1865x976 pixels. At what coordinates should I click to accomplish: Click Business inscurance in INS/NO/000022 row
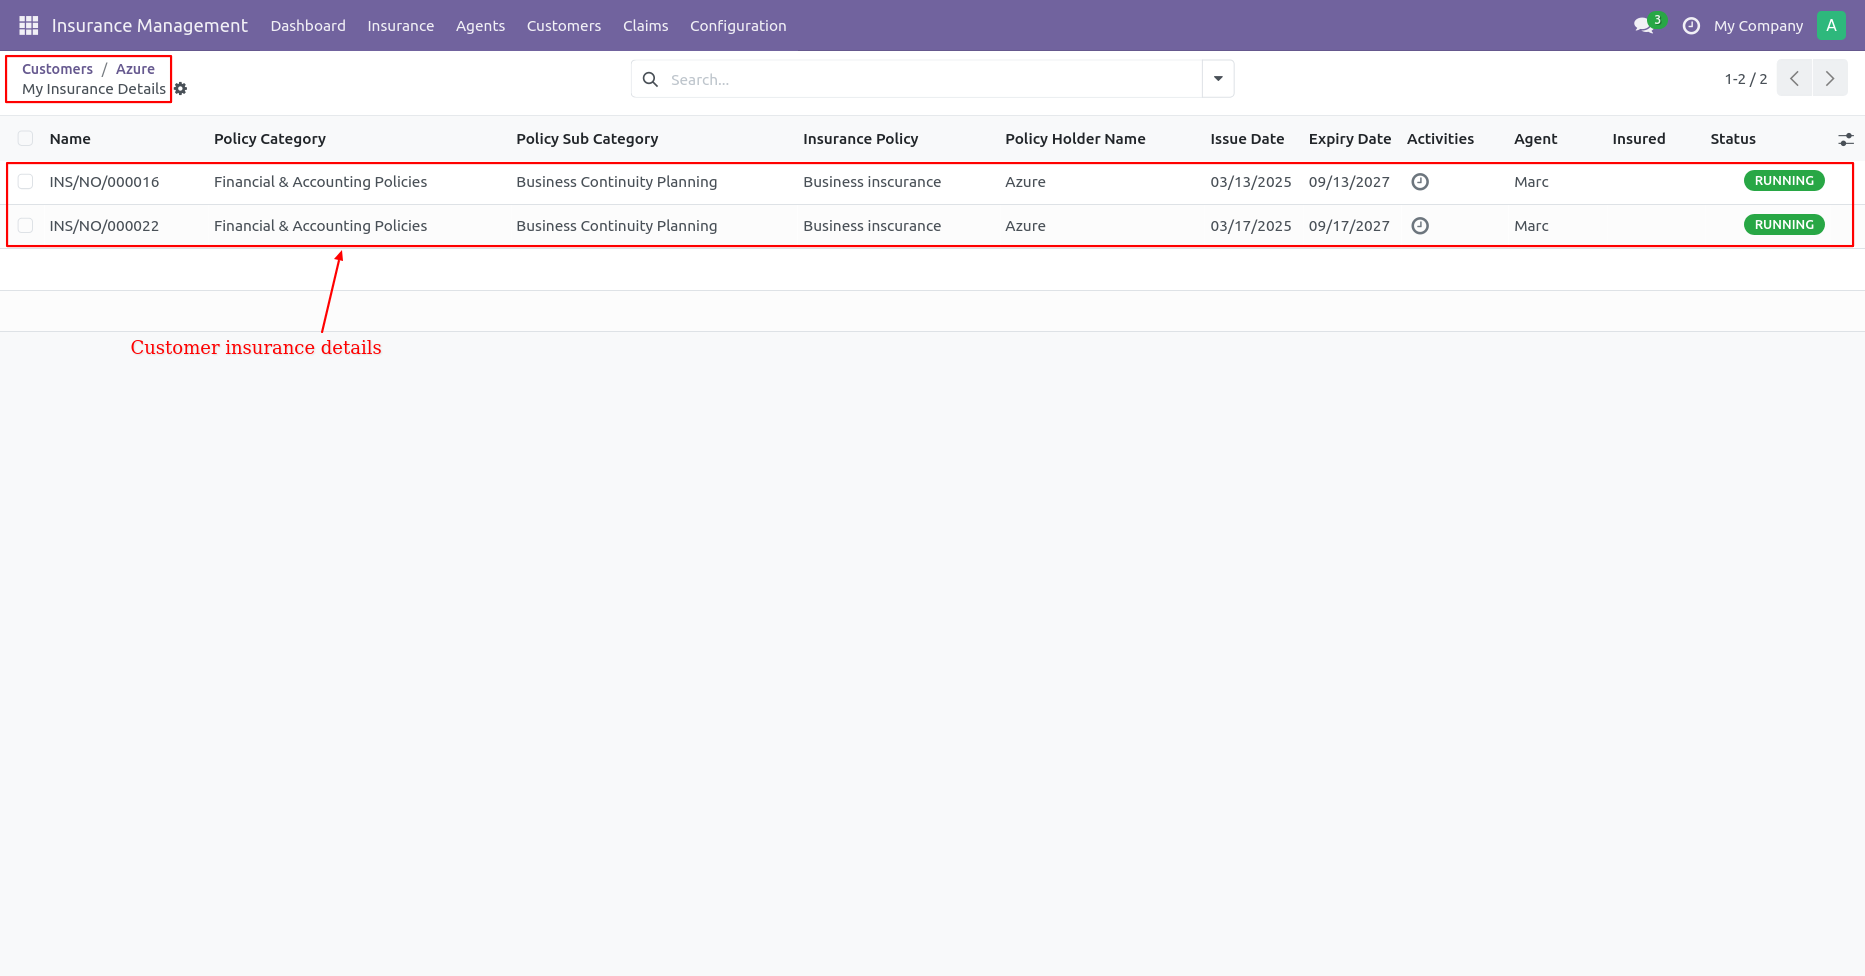[872, 226]
